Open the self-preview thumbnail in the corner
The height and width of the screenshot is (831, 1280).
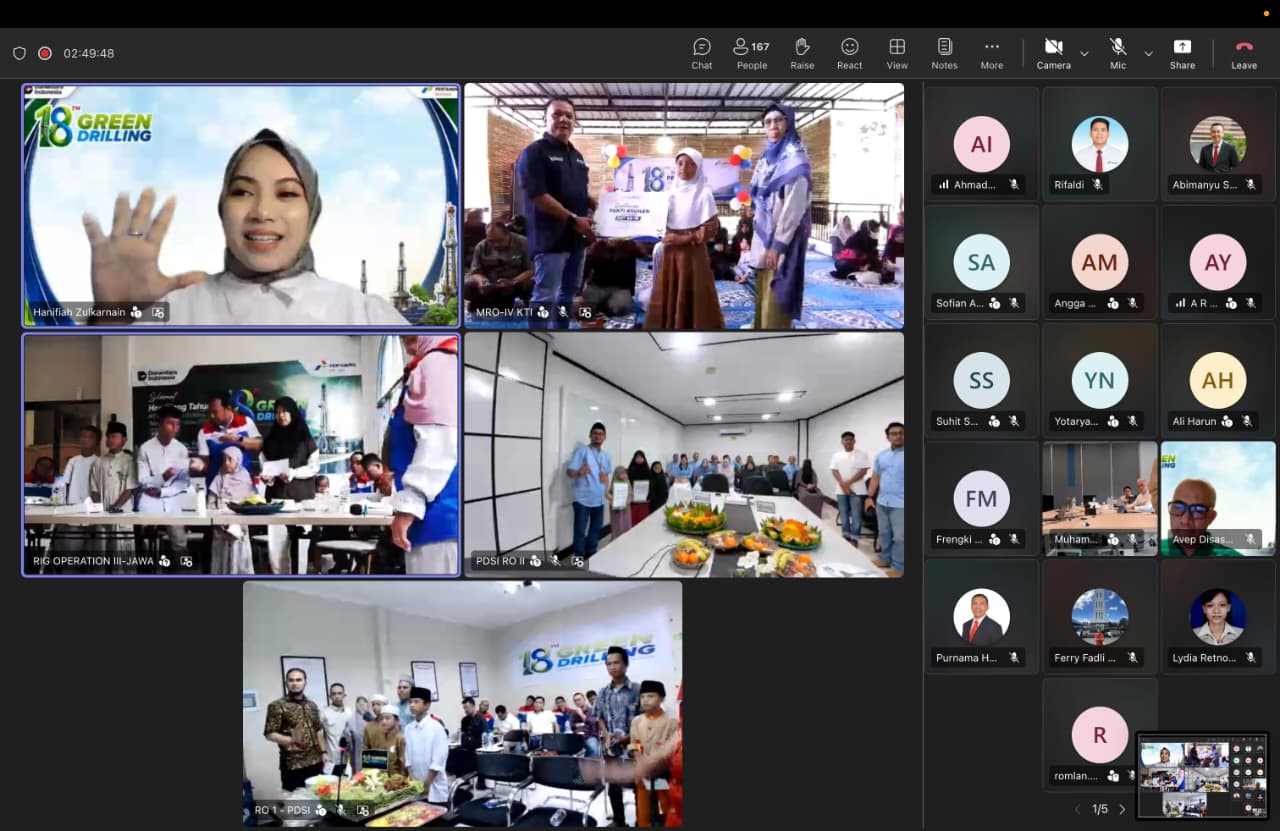click(x=1203, y=776)
